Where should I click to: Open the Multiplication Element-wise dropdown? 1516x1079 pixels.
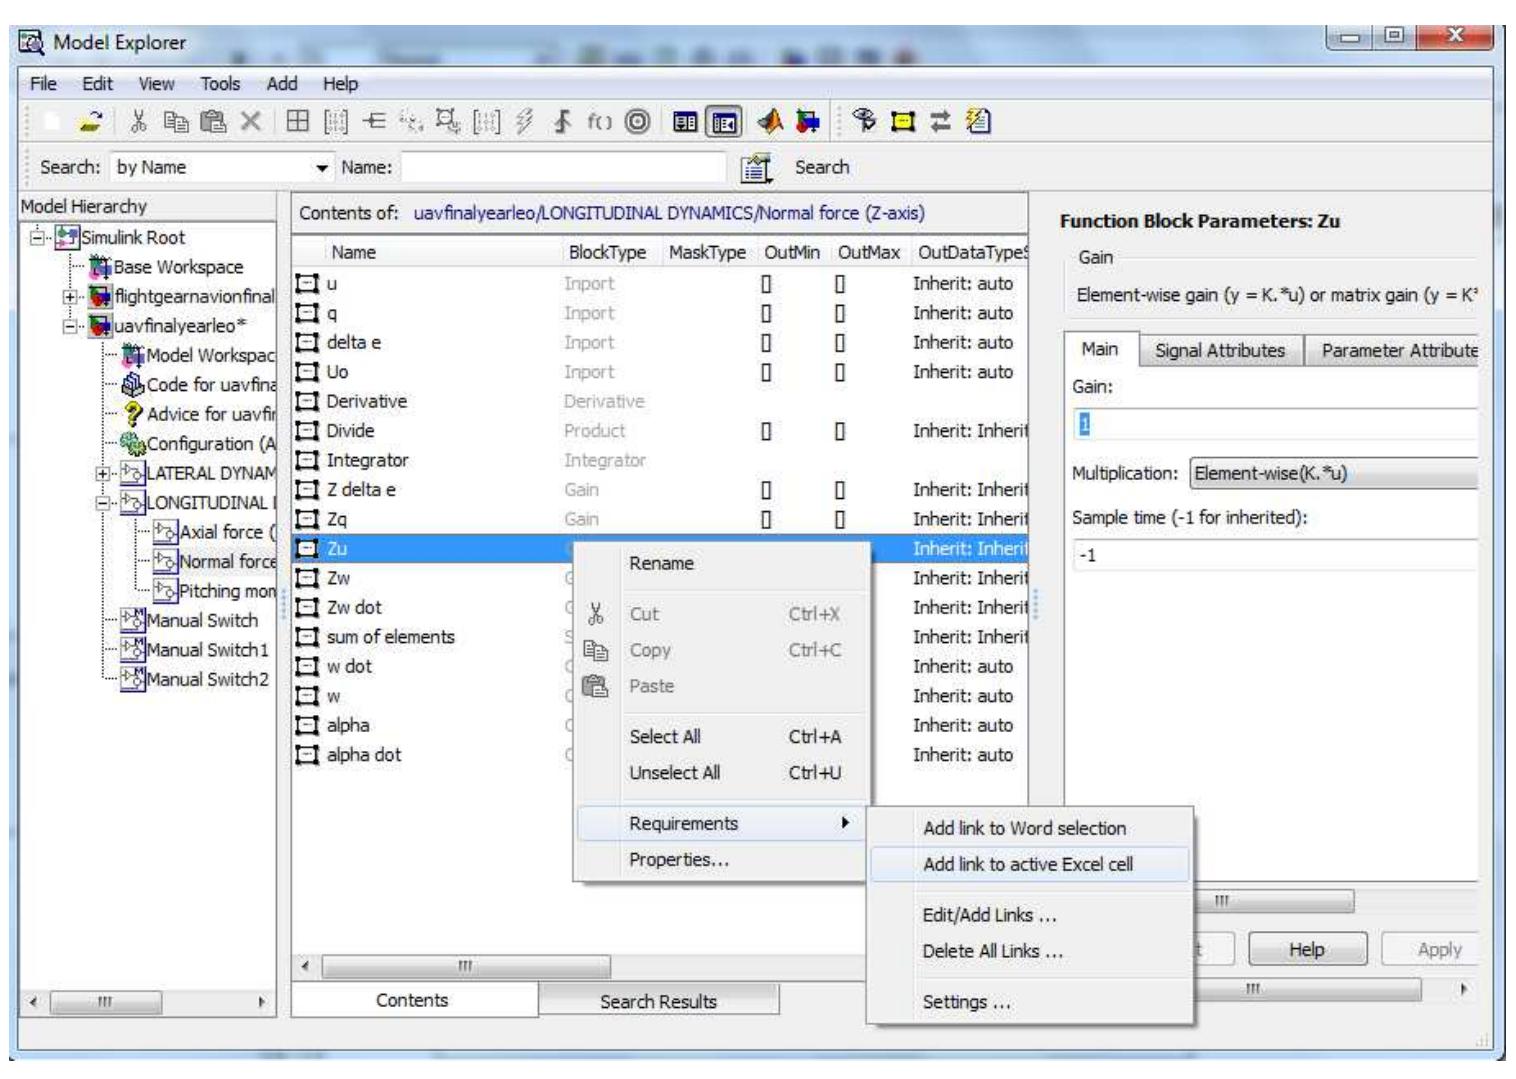(1334, 473)
